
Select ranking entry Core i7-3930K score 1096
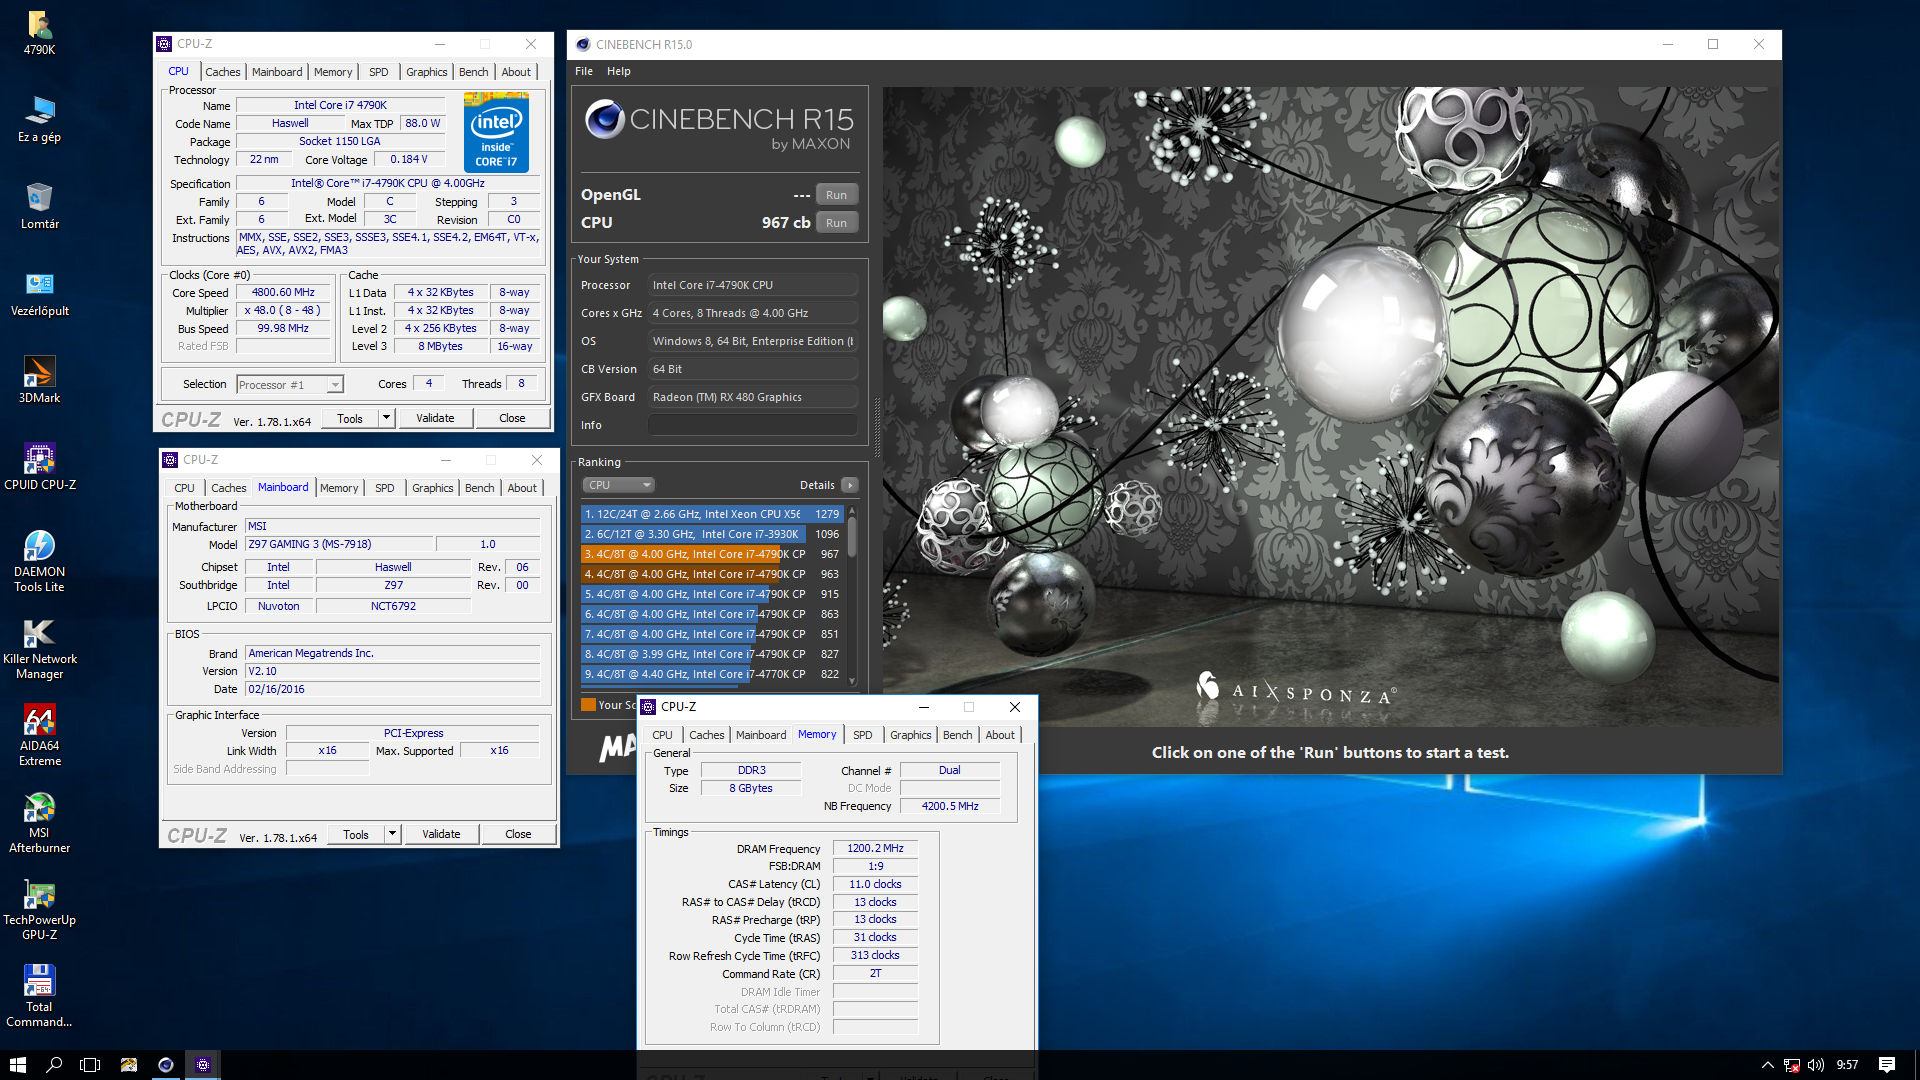tap(711, 534)
